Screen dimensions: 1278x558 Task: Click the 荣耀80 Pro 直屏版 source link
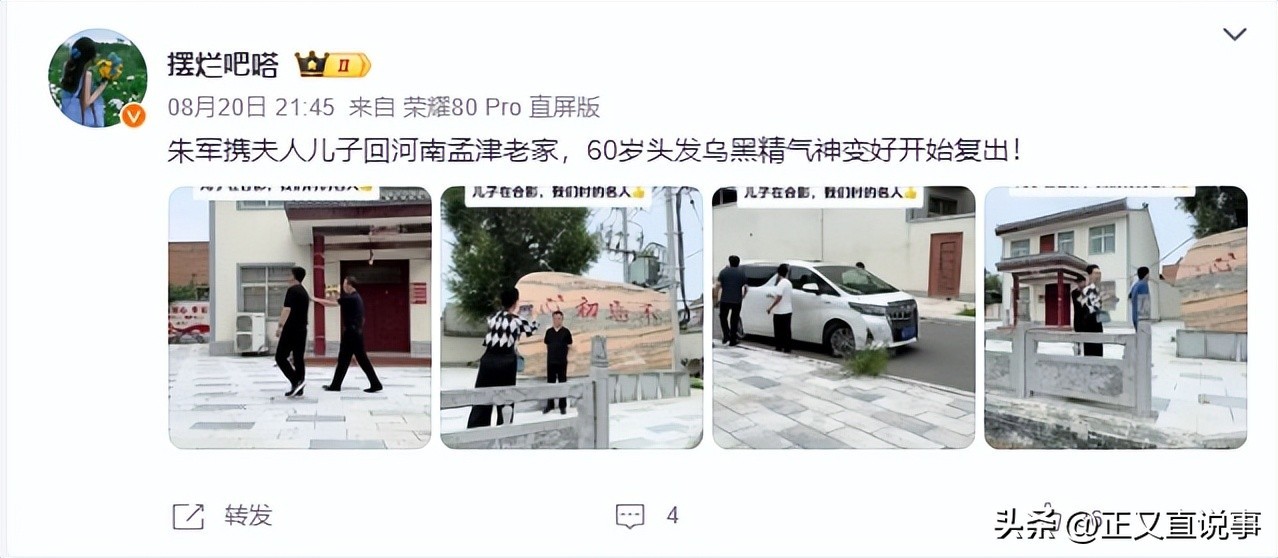[x=501, y=106]
